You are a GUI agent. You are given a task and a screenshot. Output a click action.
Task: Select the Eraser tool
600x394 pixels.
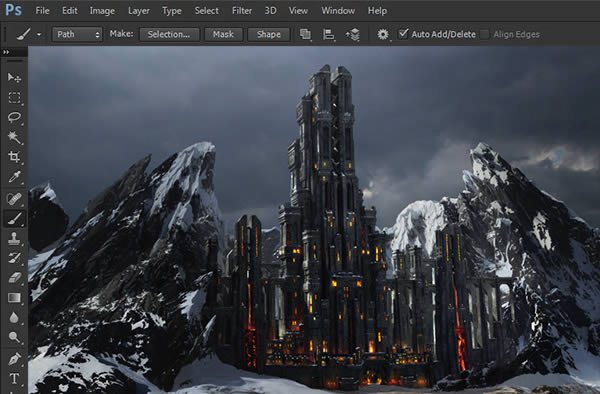tap(14, 277)
